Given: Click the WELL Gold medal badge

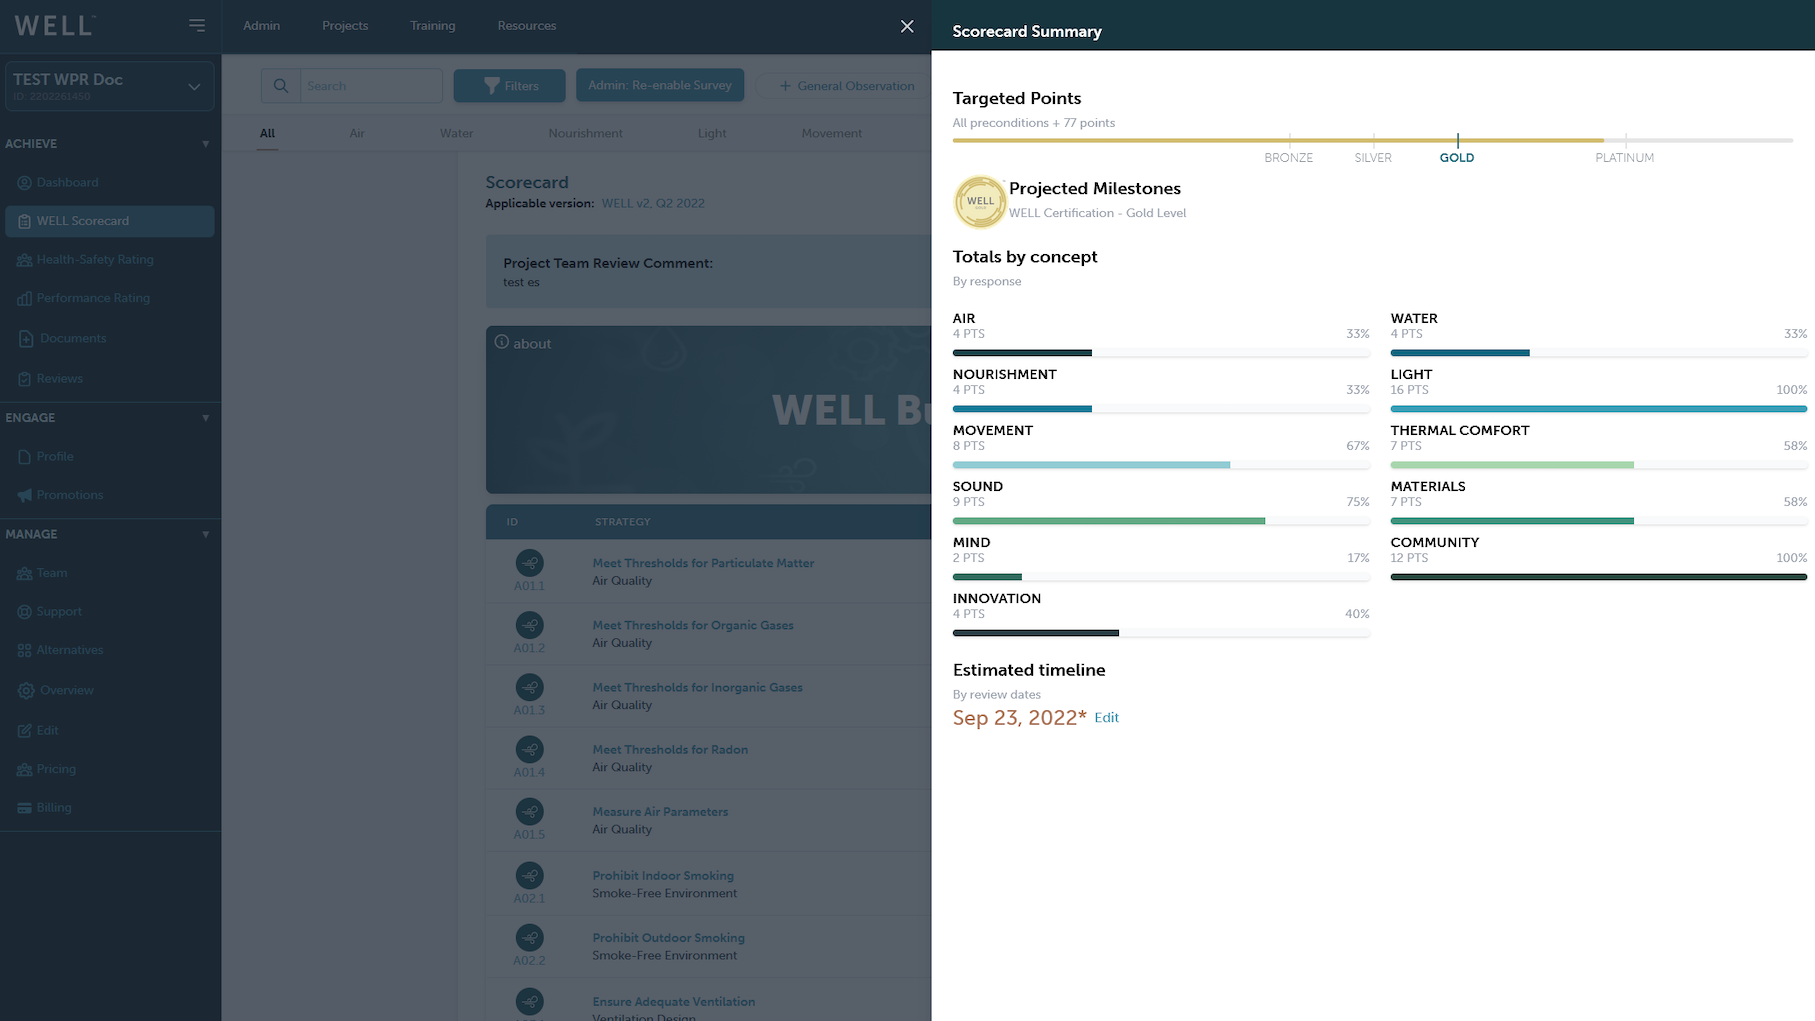Looking at the screenshot, I should coord(980,201).
